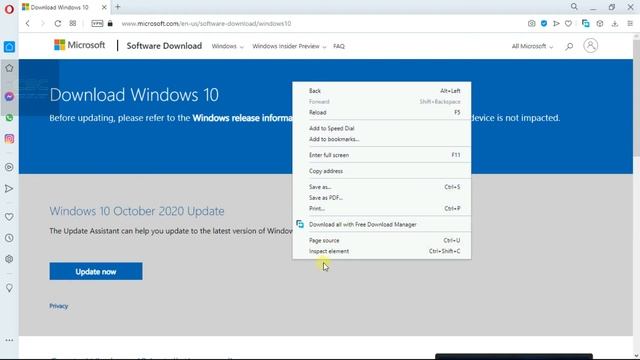Click the page vertical scrollbar thumb

pyautogui.click(x=637, y=97)
